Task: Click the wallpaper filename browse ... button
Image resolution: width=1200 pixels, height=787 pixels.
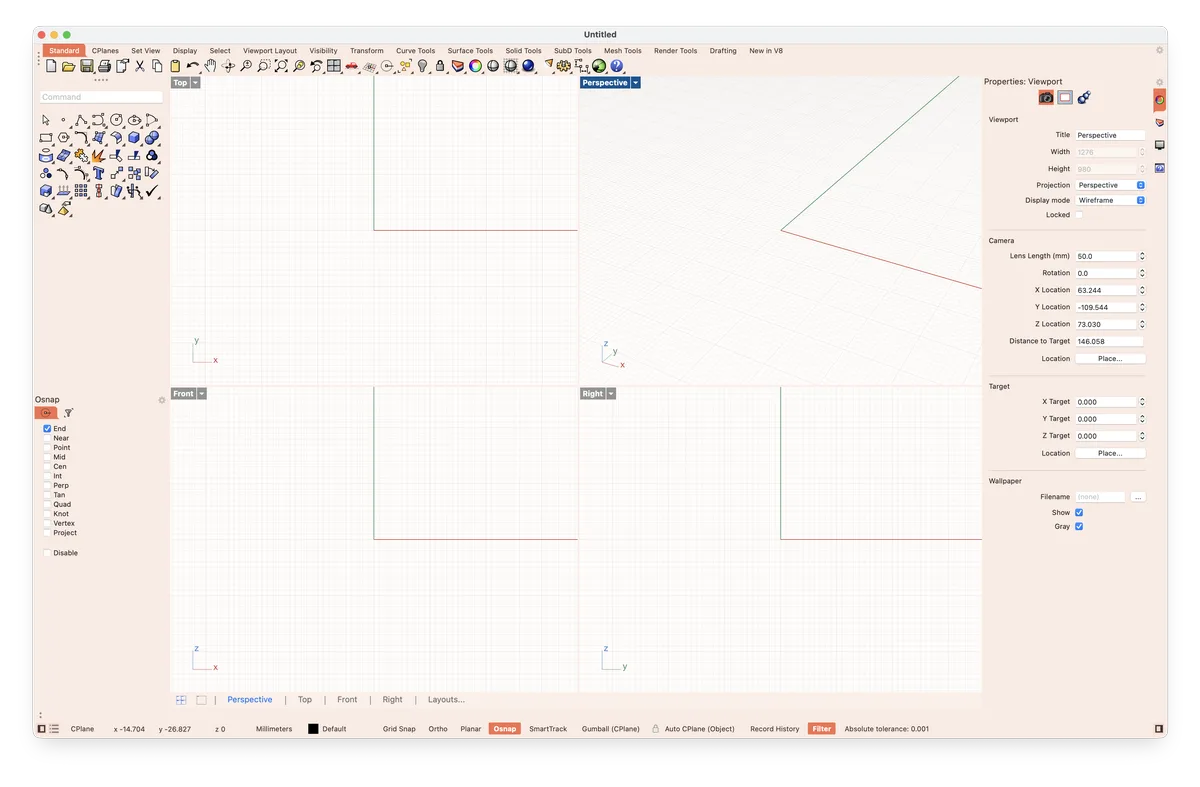Action: tap(1138, 497)
